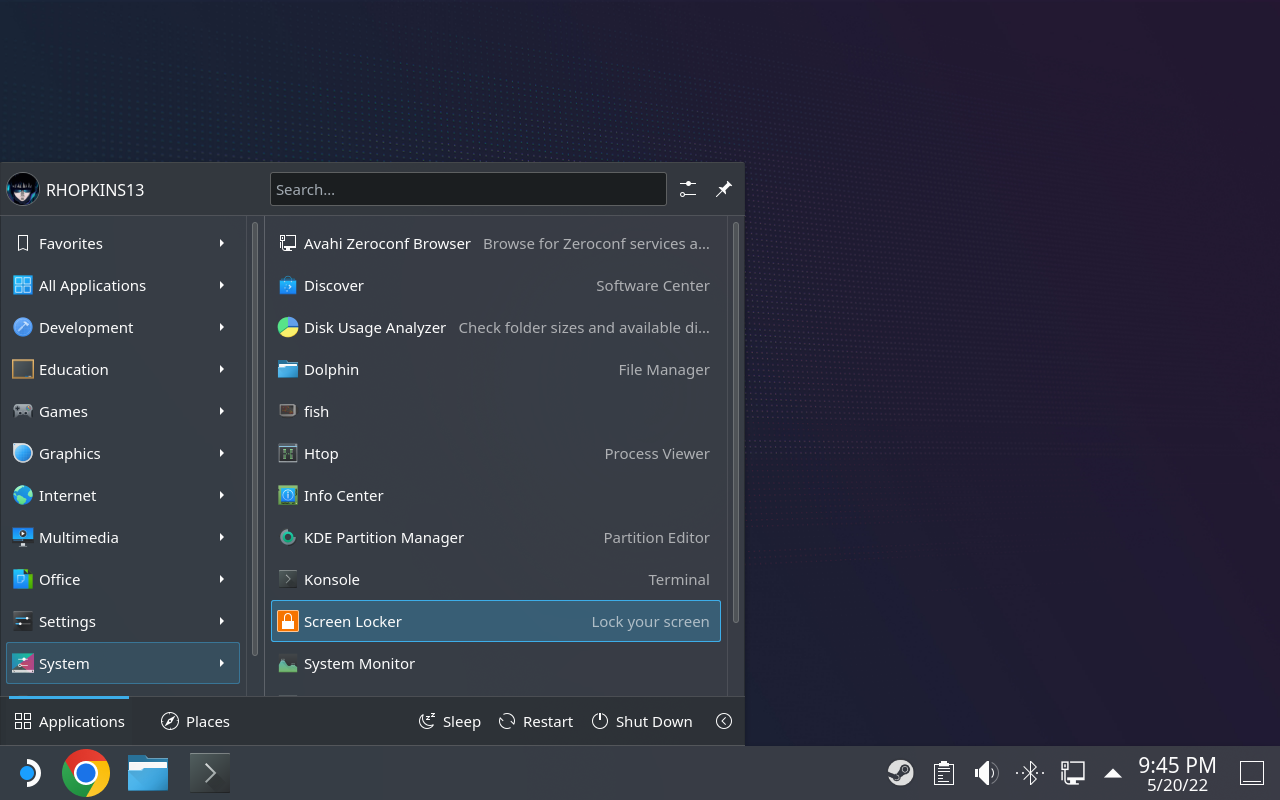The image size is (1280, 800).
Task: Open Info Center icon
Action: pyautogui.click(x=288, y=495)
